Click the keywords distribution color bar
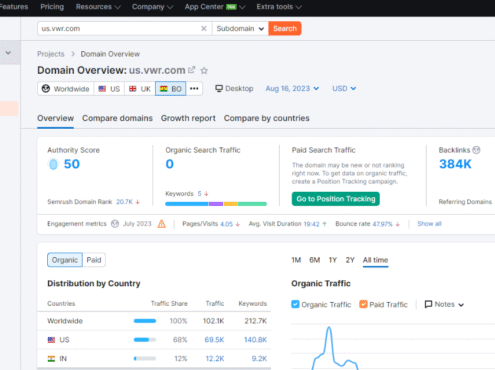This screenshot has width=495, height=370. point(216,204)
